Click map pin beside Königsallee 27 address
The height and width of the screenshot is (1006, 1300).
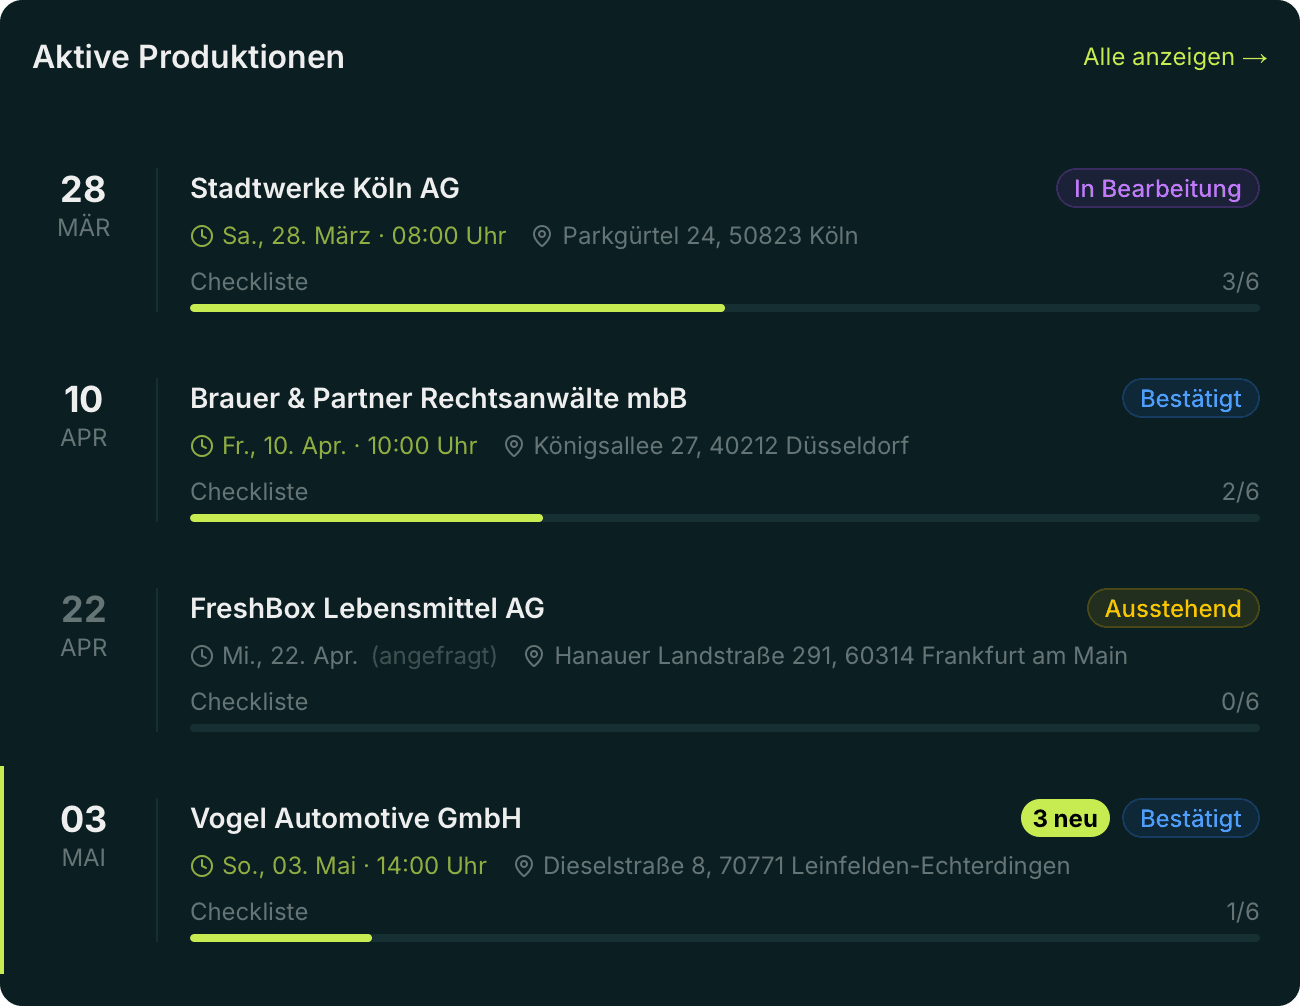514,447
